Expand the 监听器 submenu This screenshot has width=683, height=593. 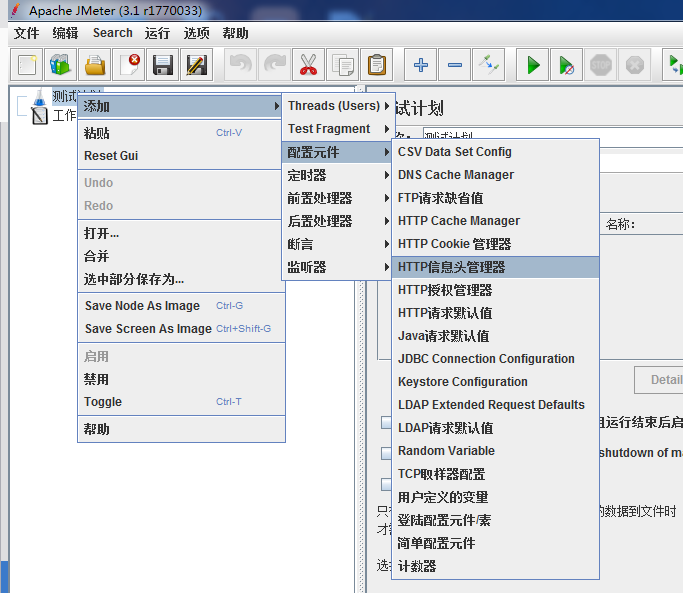338,267
